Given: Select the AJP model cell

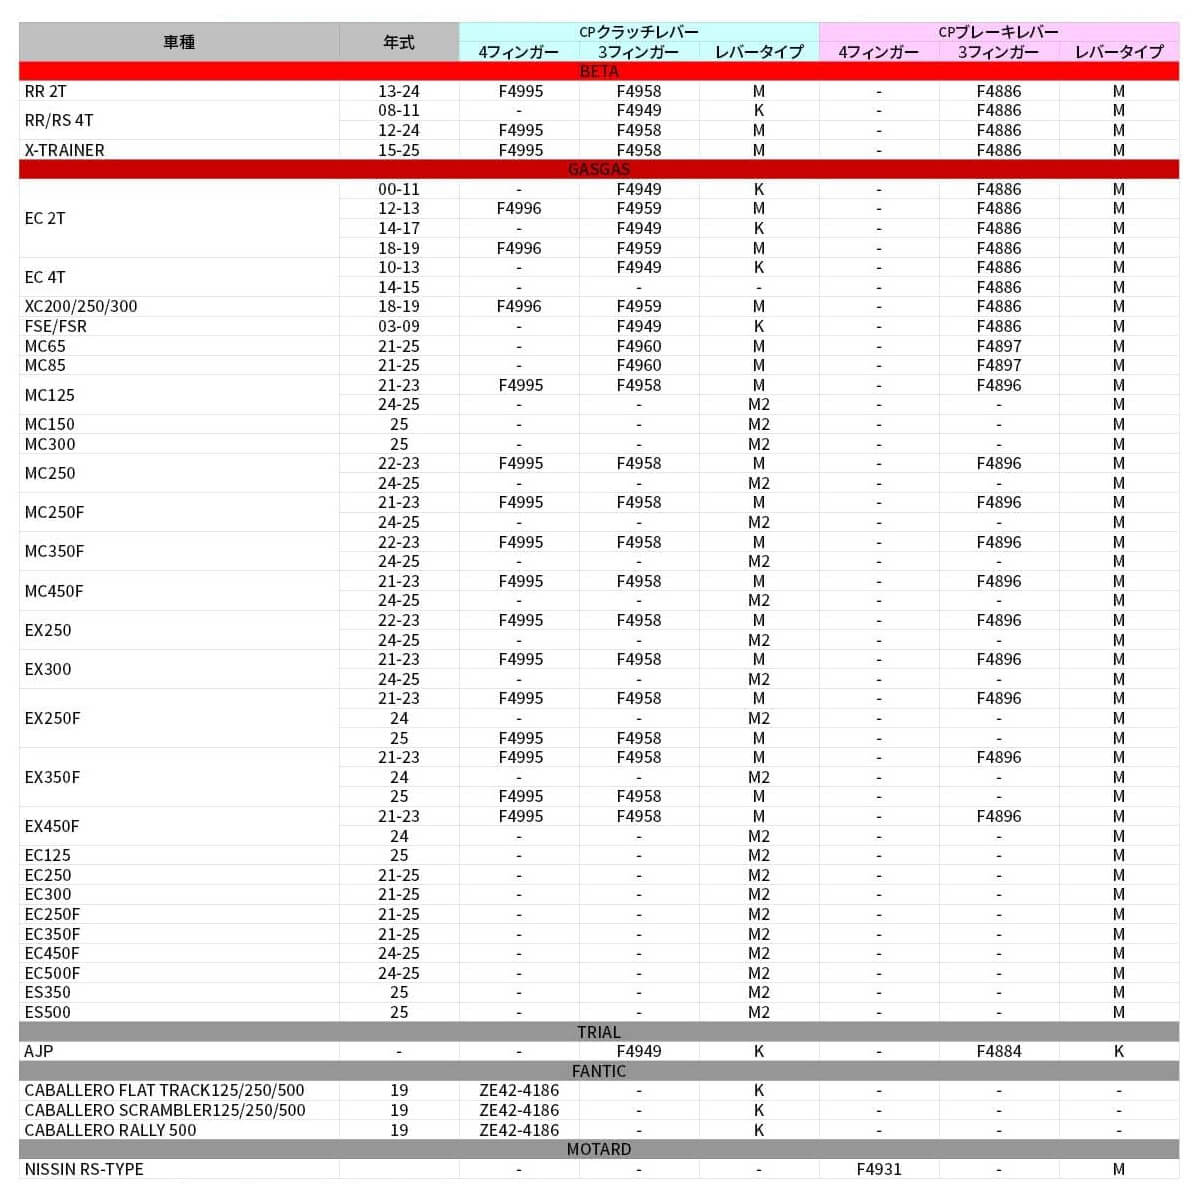Looking at the screenshot, I should tap(179, 1051).
